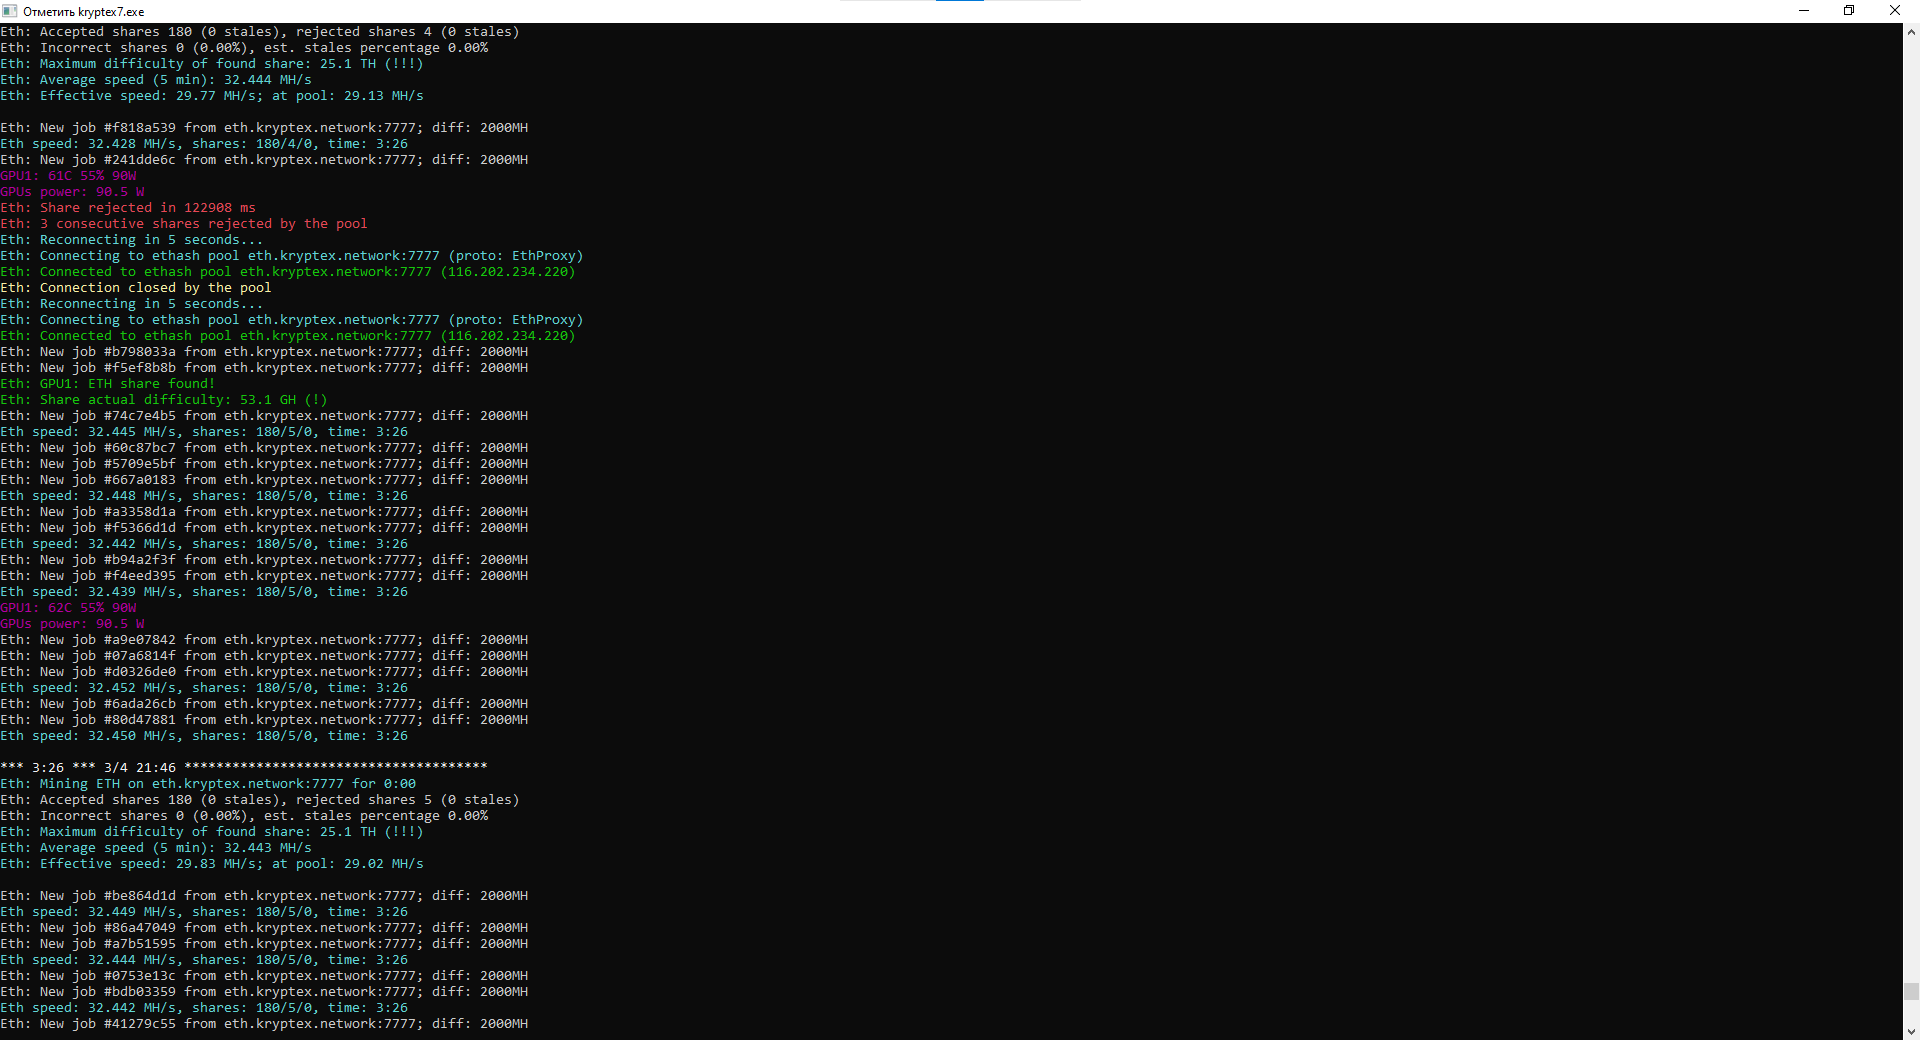Click the scrollbar up arrow

(1911, 32)
